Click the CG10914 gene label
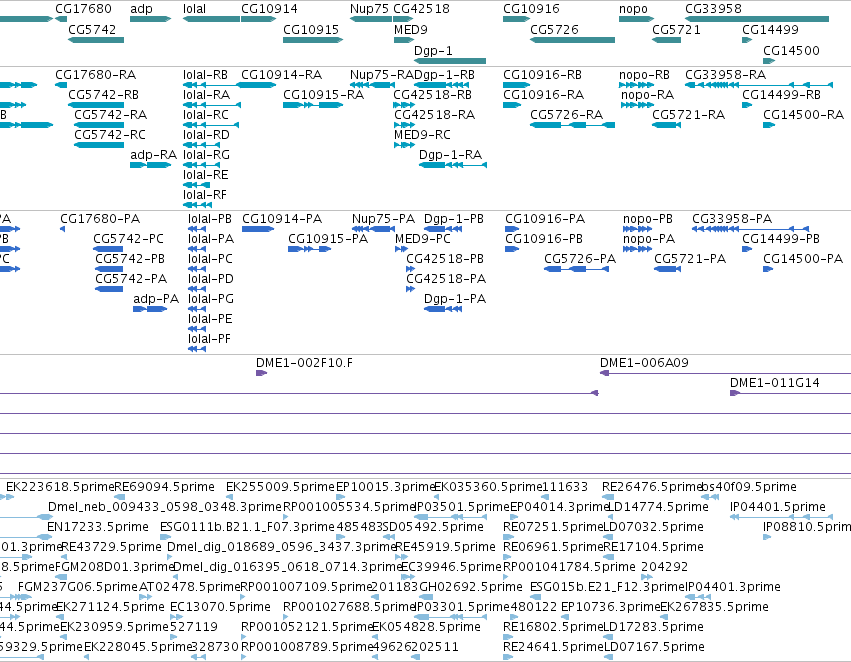This screenshot has width=851, height=662. click(269, 9)
